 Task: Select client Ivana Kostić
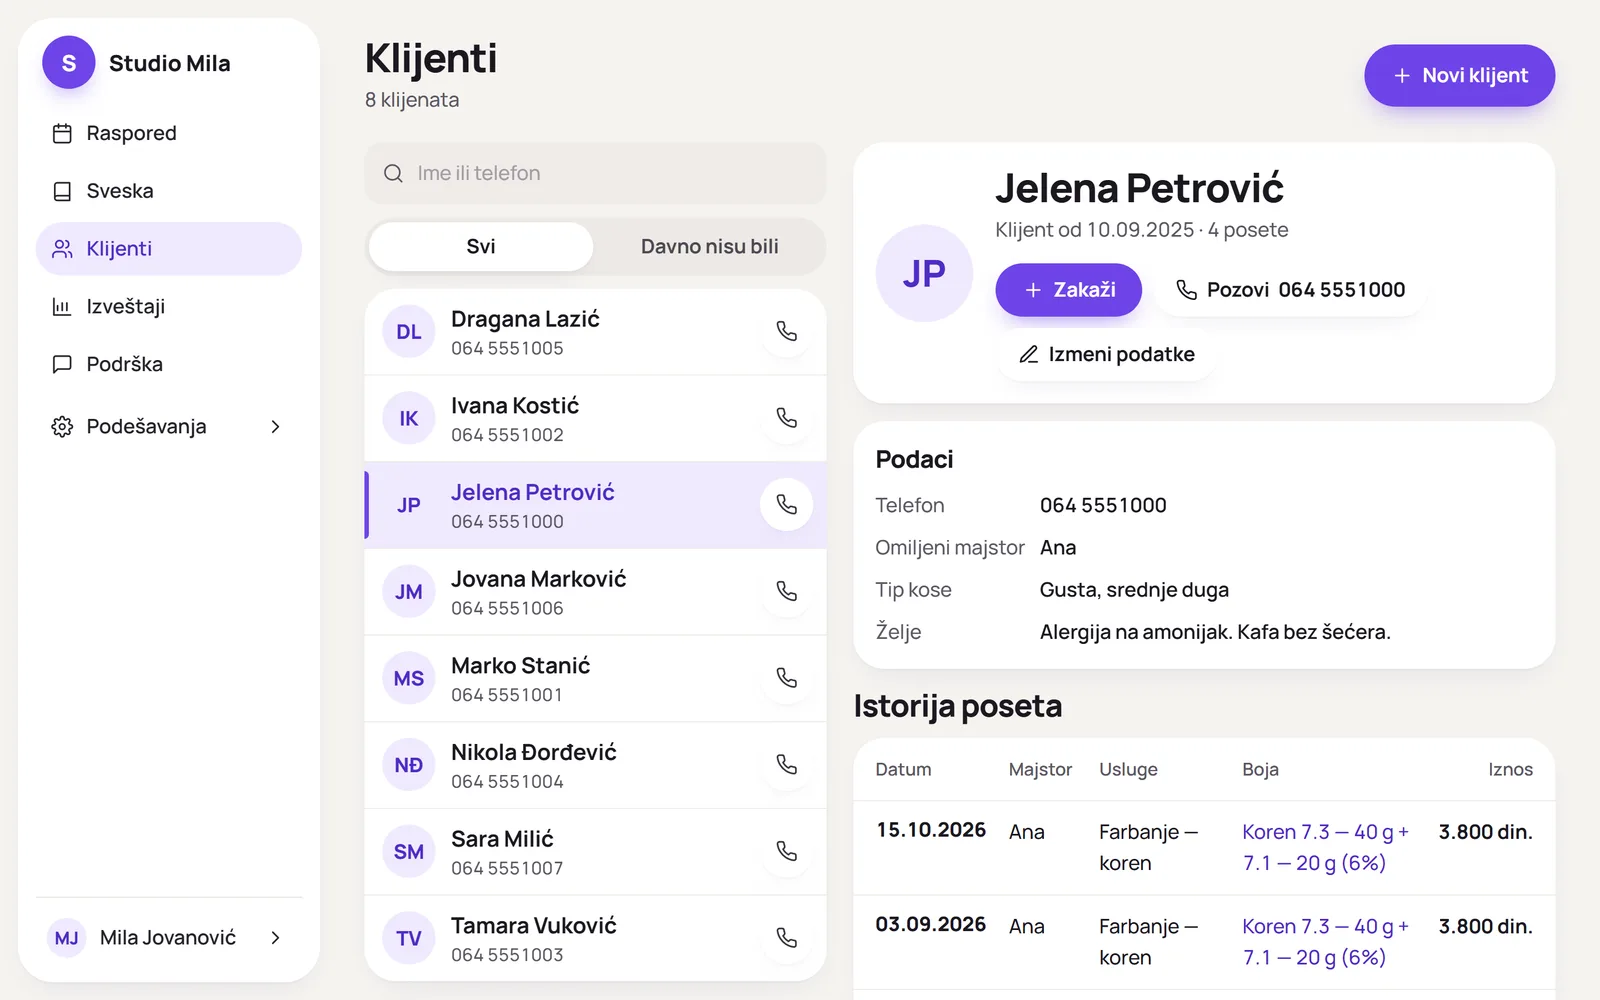[x=595, y=418]
